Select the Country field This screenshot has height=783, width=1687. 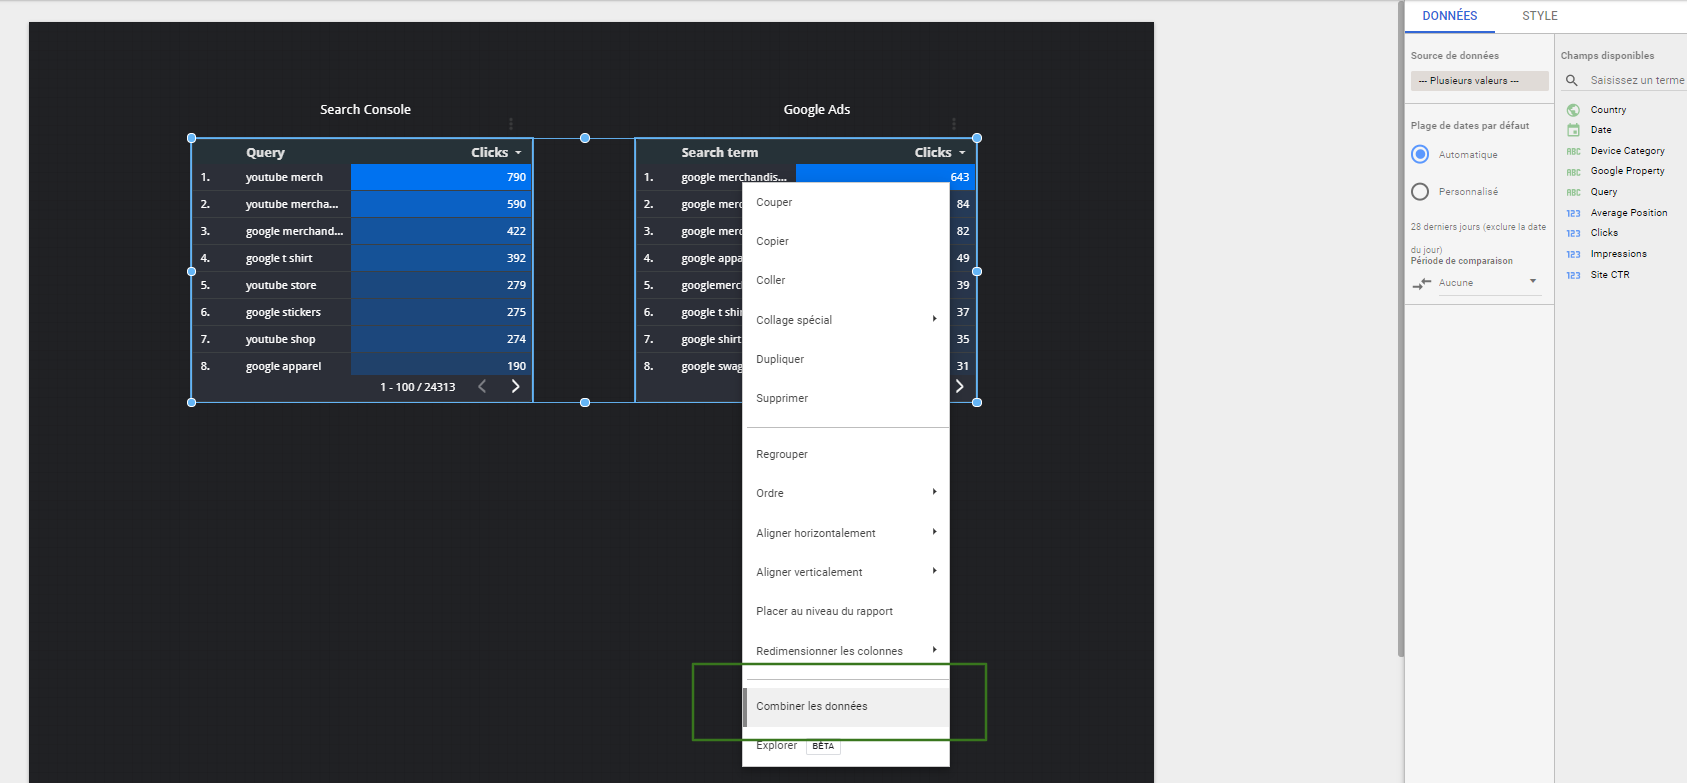(x=1608, y=110)
